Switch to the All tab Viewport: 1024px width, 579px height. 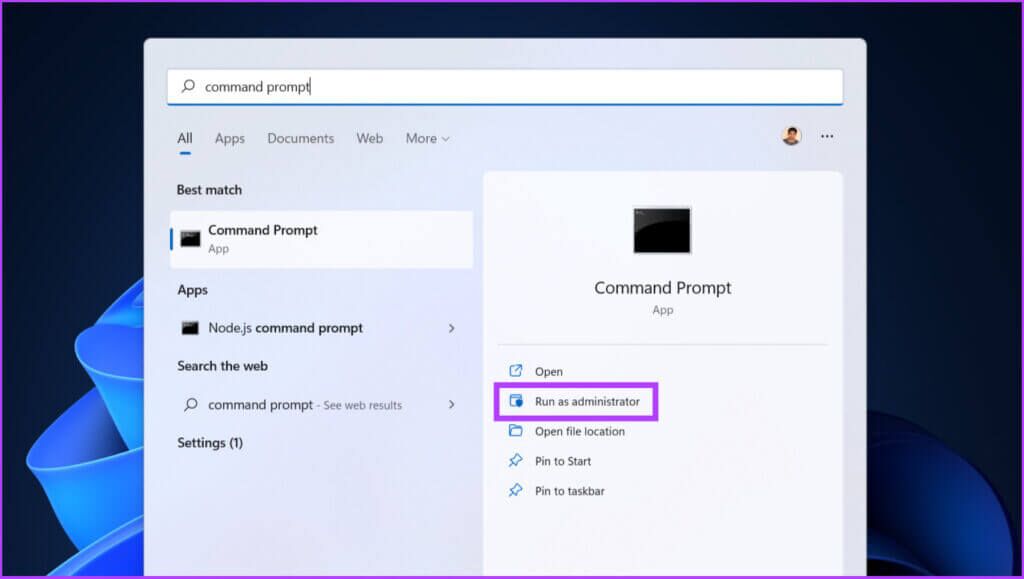(x=185, y=138)
